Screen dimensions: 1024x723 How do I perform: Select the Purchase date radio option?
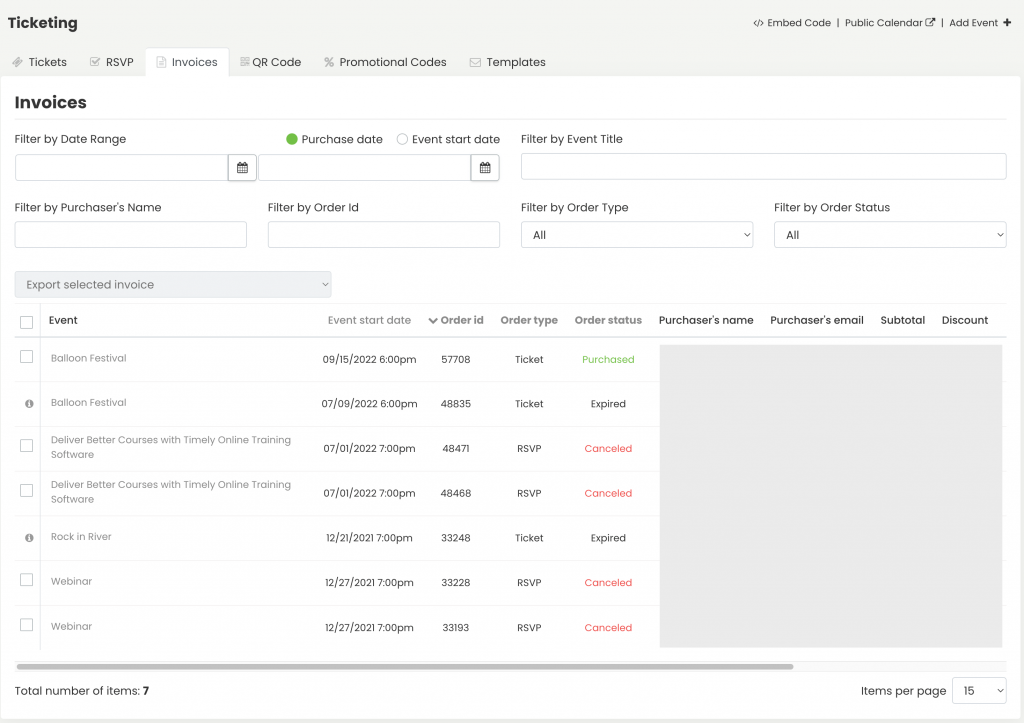coord(292,140)
